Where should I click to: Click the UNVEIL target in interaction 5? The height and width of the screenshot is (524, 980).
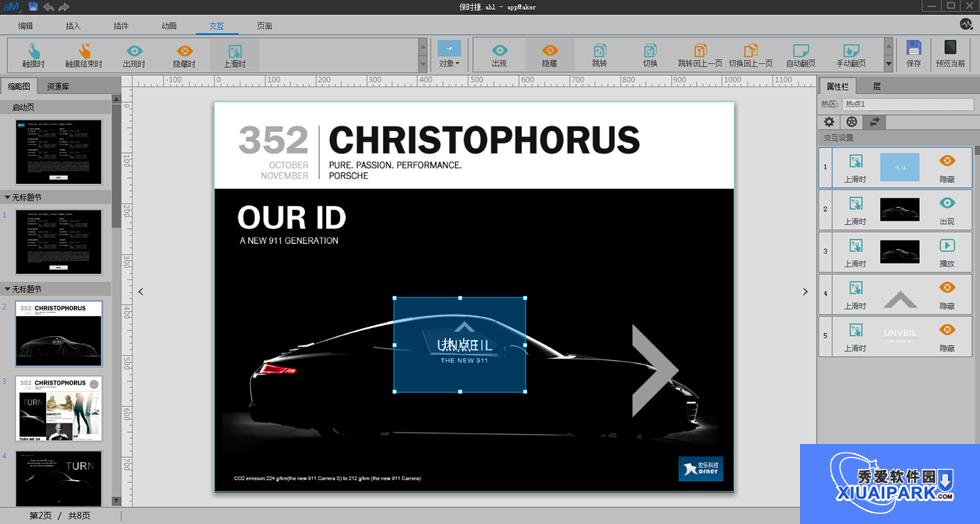[x=899, y=335]
